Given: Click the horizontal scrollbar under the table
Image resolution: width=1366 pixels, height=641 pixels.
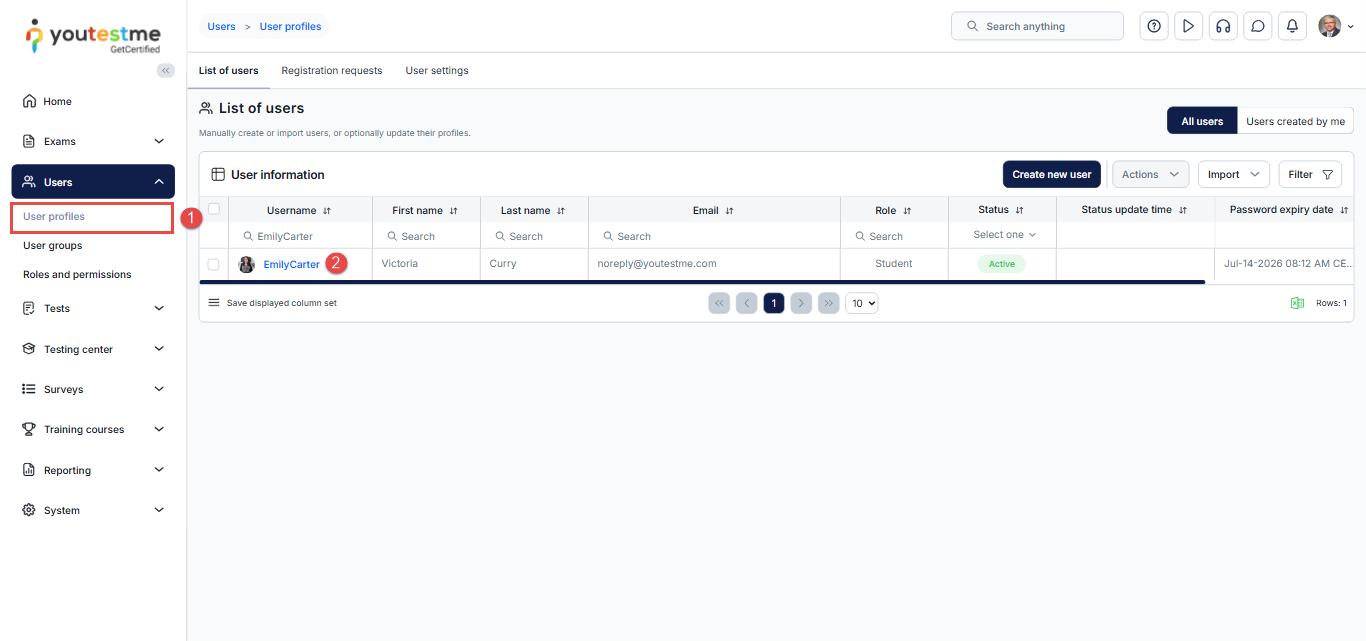Looking at the screenshot, I should [x=702, y=283].
